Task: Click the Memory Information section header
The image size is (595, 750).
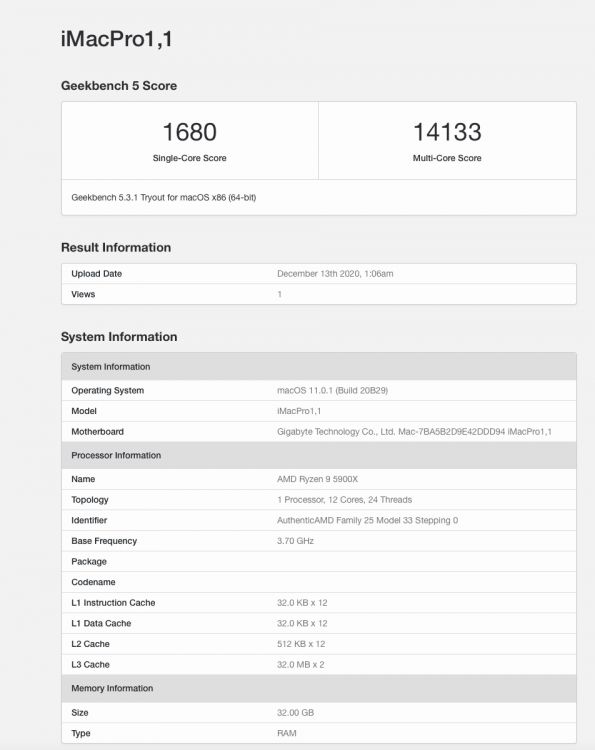Action: 319,688
